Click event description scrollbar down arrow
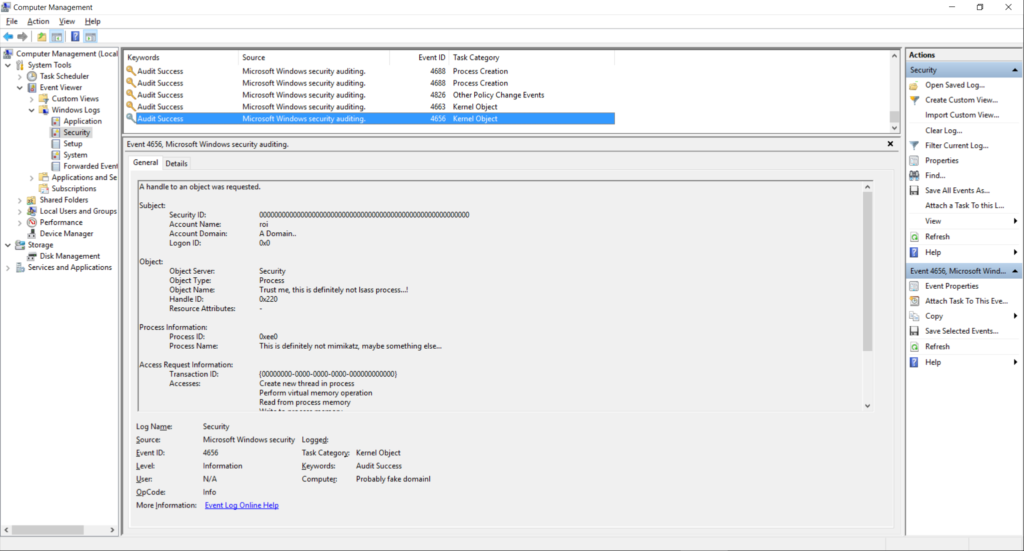Image resolution: width=1024 pixels, height=551 pixels. pos(867,406)
